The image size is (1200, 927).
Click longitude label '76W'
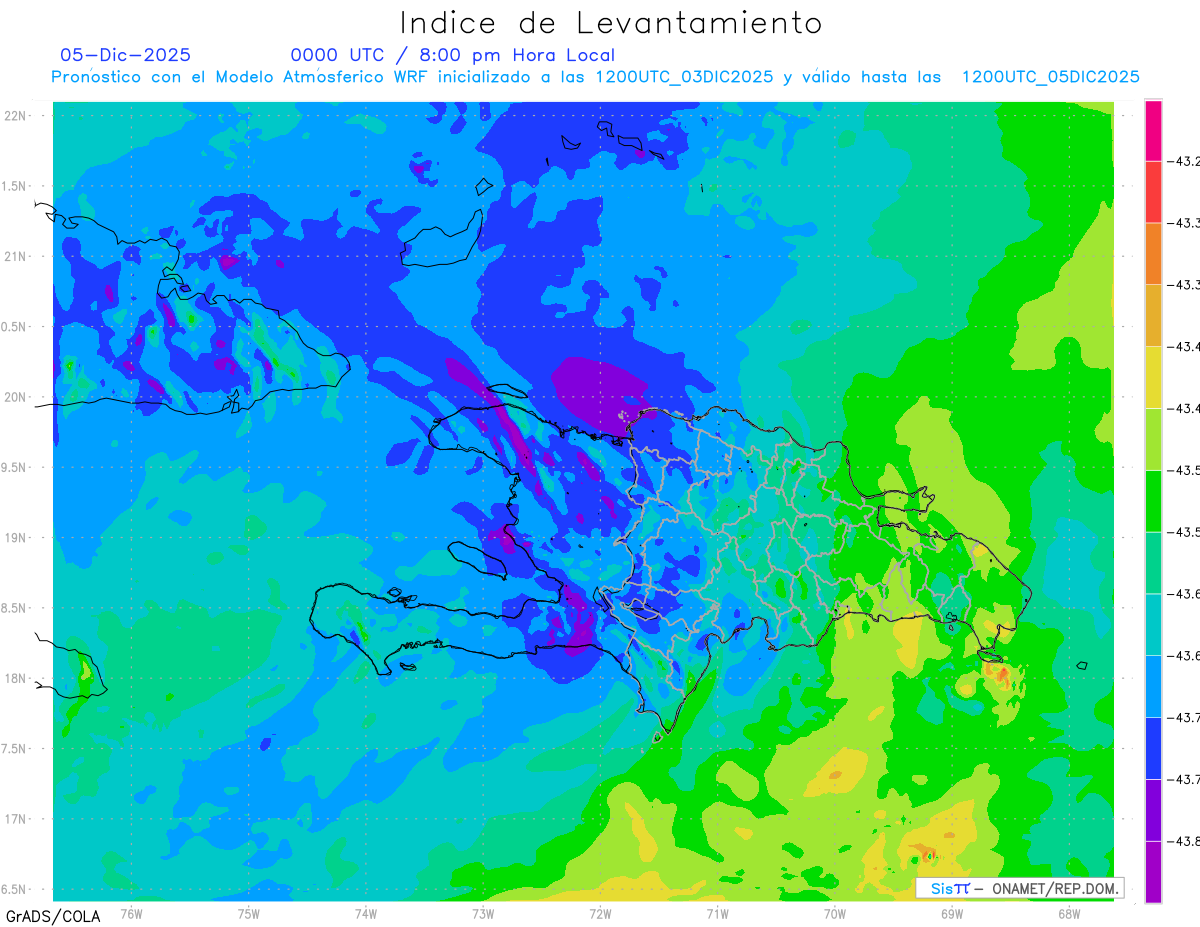pos(132,913)
